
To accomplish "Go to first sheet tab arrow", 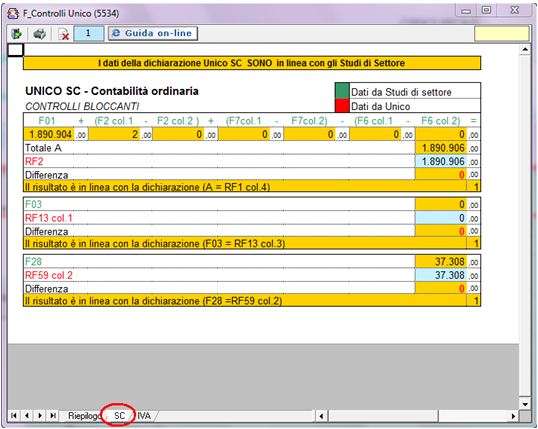I will point(13,416).
